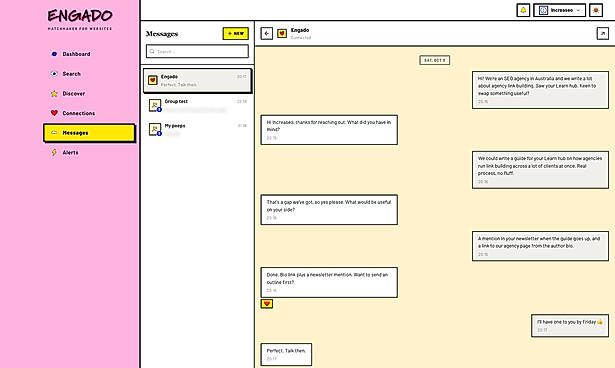Click message 'Hi! We're an SEO agency in Australia'
Image resolution: width=615 pixels, height=368 pixels.
(x=540, y=90)
